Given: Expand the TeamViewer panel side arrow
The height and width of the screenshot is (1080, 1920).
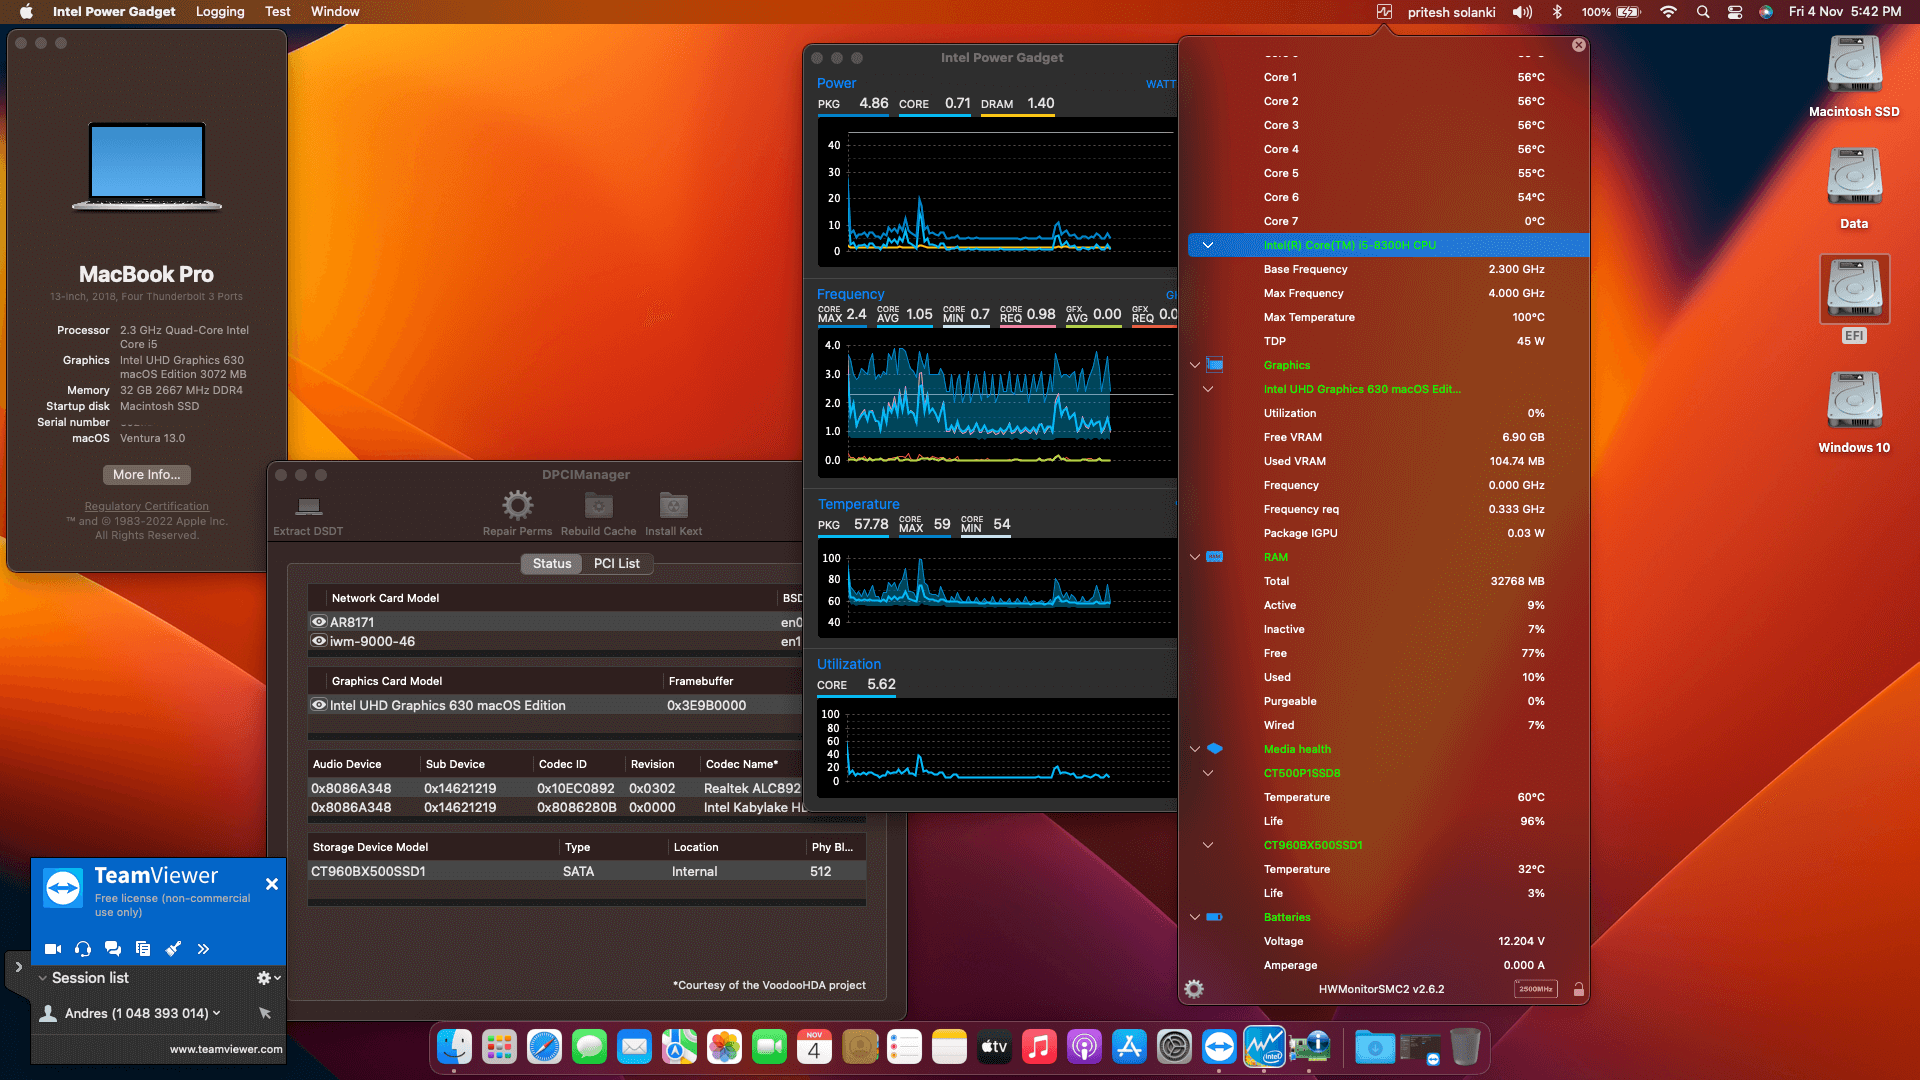Looking at the screenshot, I should tap(18, 967).
